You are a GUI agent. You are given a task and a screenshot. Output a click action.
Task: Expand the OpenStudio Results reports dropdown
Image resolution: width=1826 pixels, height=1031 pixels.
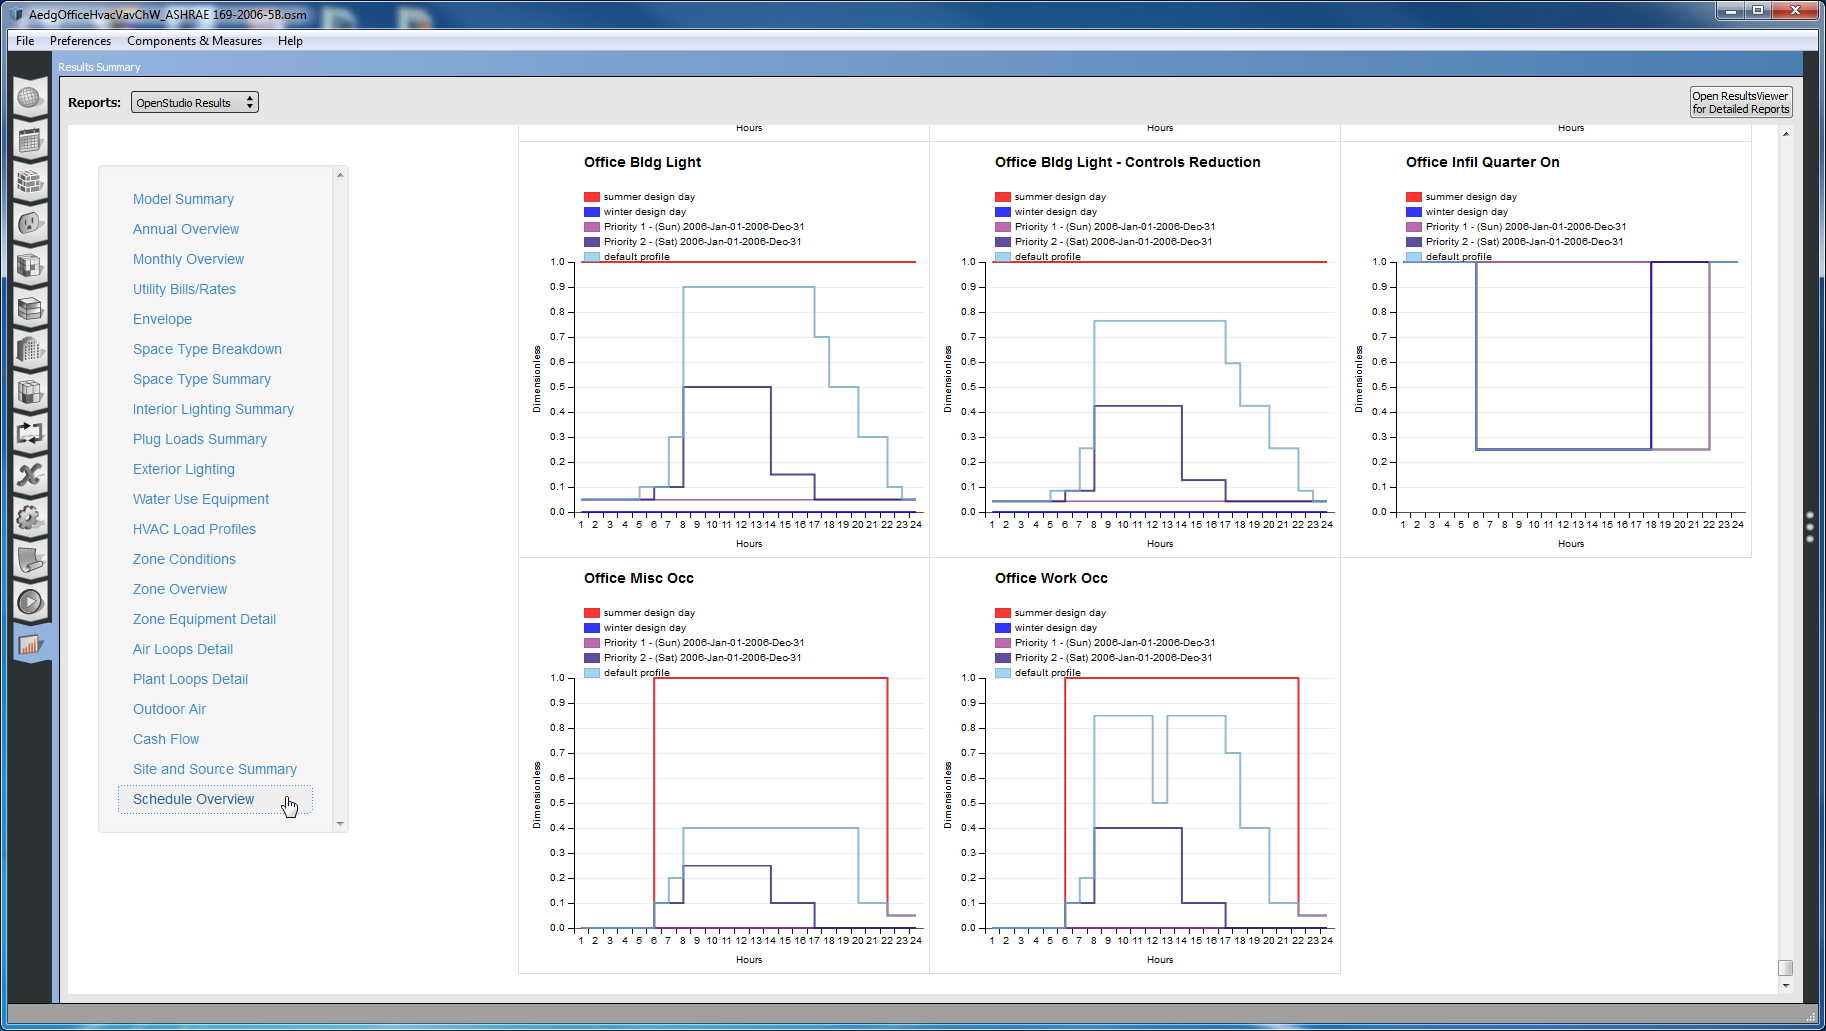point(195,103)
